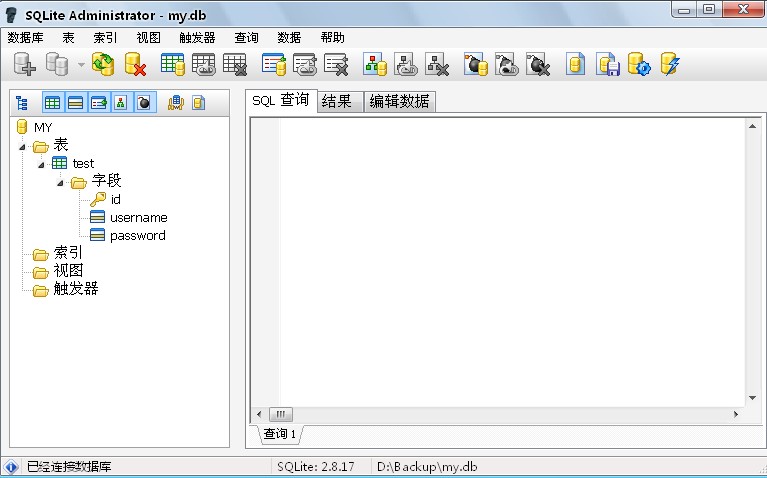767x478 pixels.
Task: Click the delete trigger bomb icon
Action: pos(538,64)
